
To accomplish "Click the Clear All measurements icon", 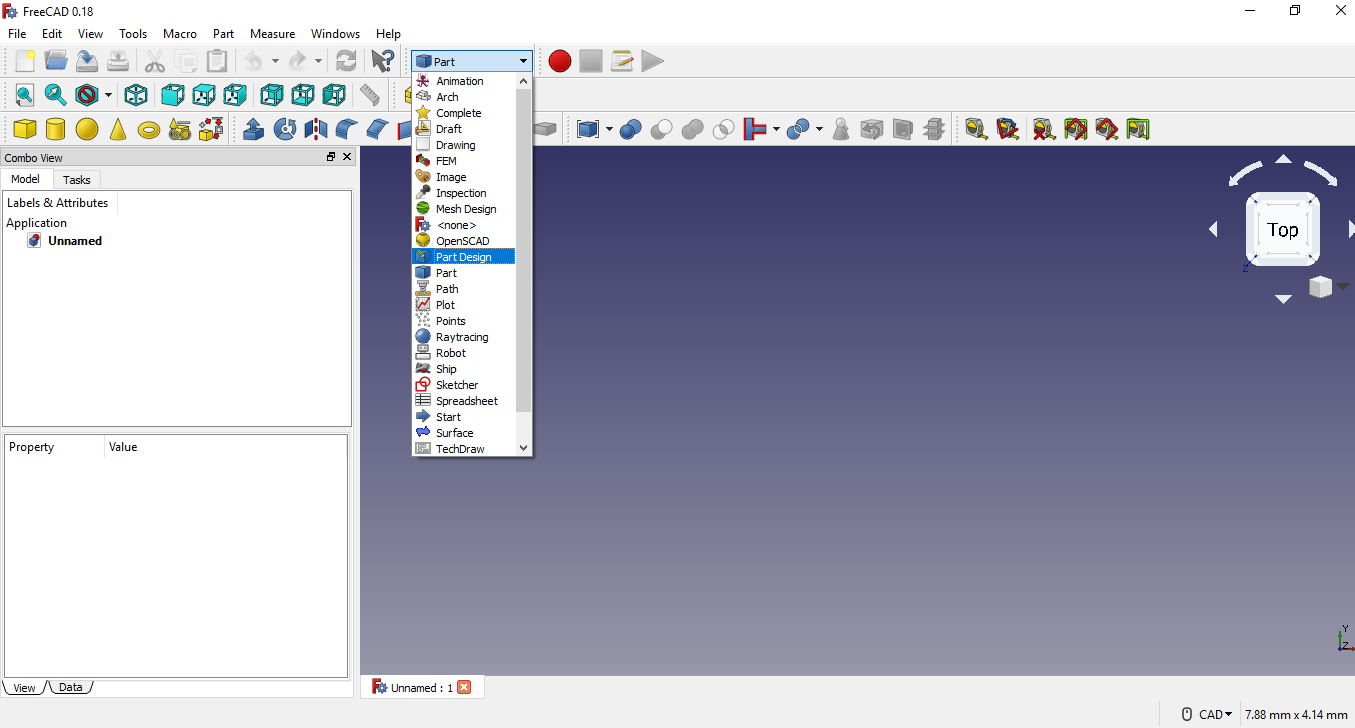I will (1044, 129).
